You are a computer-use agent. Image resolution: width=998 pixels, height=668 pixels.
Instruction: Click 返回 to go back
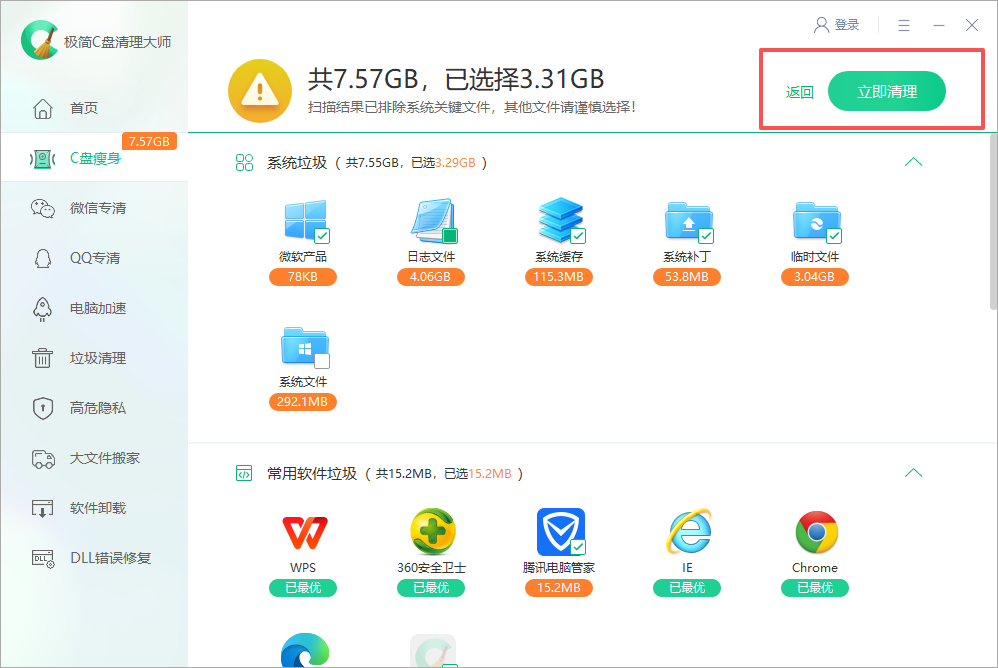pyautogui.click(x=797, y=90)
